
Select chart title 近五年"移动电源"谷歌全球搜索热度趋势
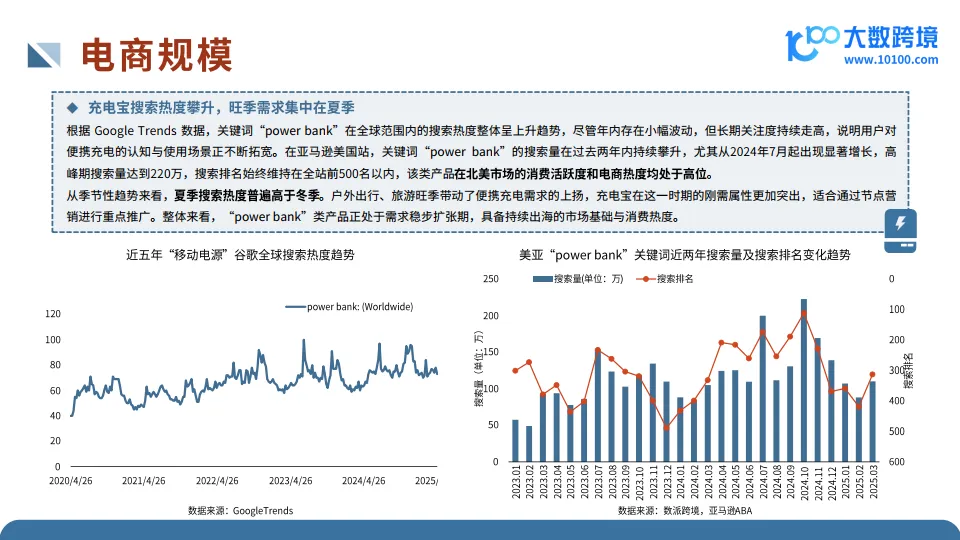coord(240,255)
